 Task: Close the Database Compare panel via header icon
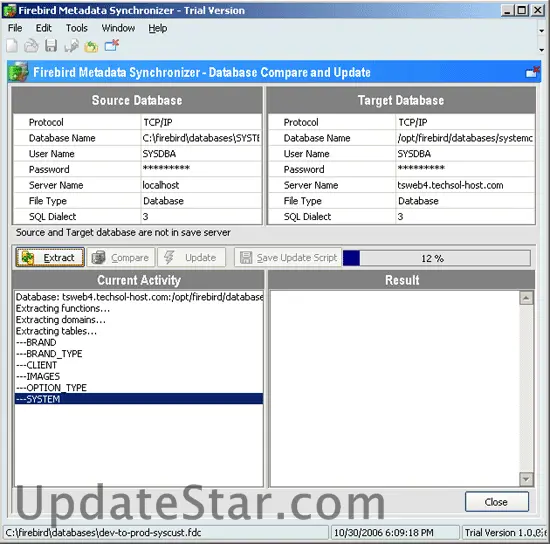point(532,72)
